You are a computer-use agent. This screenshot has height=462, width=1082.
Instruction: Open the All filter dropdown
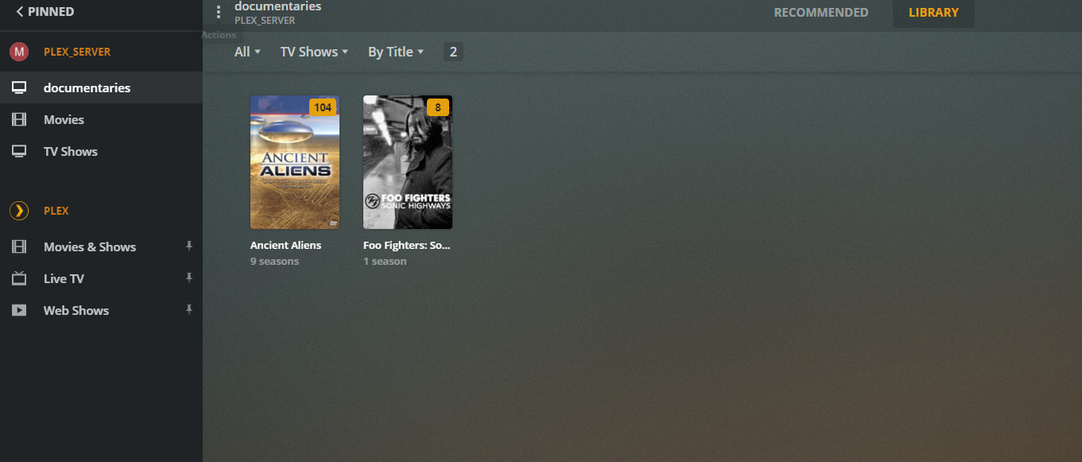247,52
